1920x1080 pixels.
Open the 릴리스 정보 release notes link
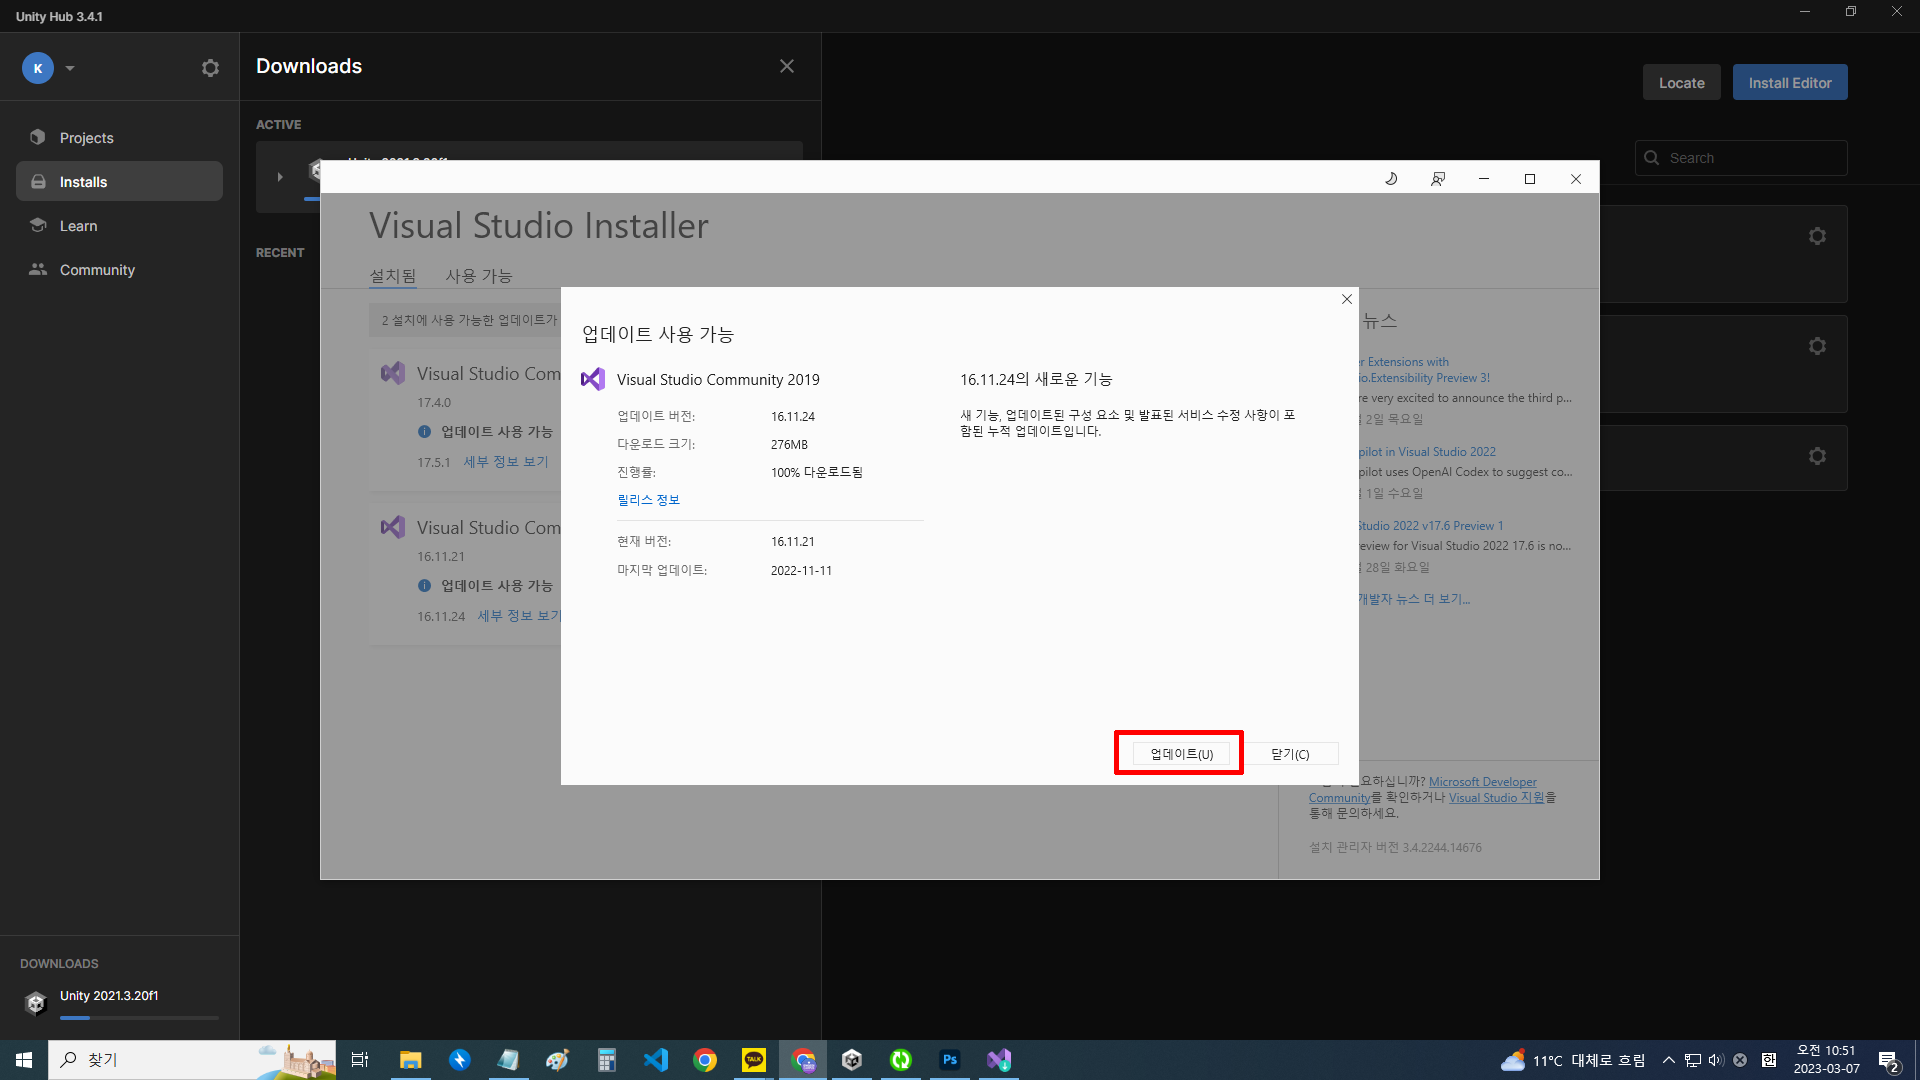(648, 500)
